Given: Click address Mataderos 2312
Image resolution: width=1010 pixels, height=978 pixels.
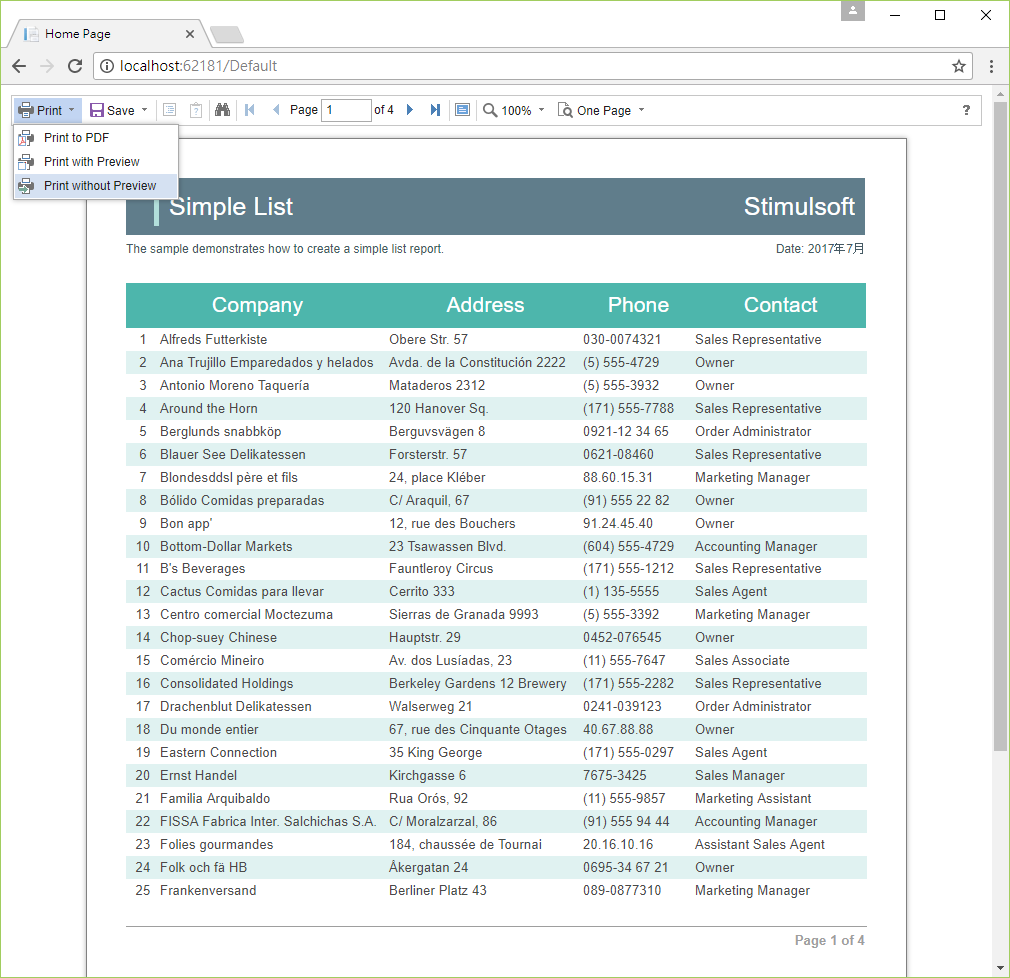Looking at the screenshot, I should [x=437, y=386].
